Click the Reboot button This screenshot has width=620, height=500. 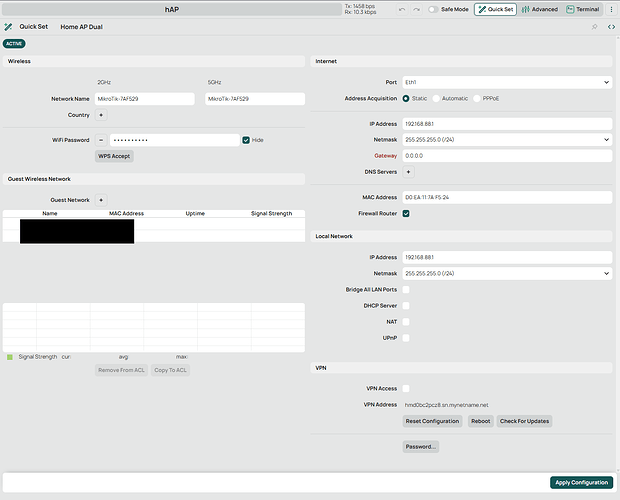[x=480, y=421]
